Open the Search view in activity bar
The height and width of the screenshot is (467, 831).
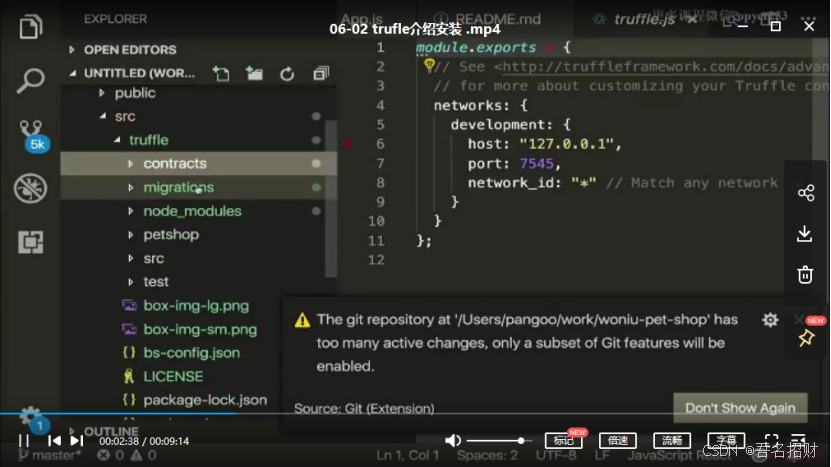[30, 81]
